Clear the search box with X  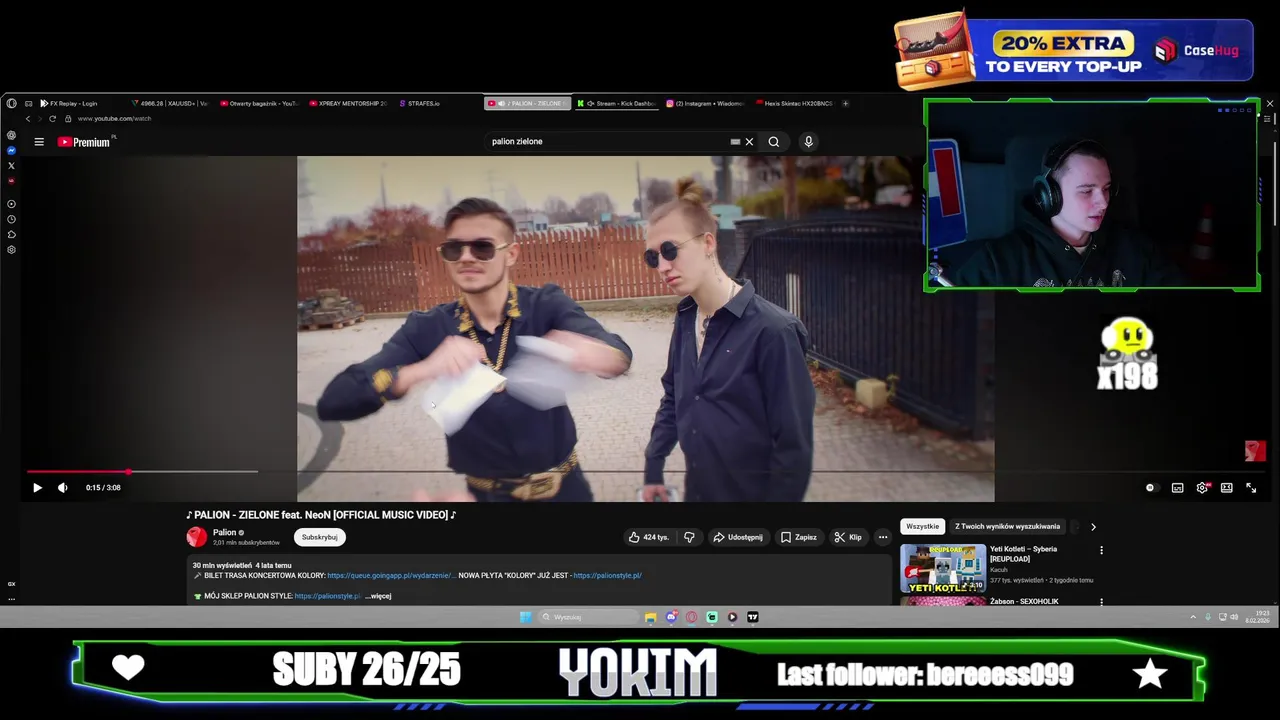pos(749,142)
